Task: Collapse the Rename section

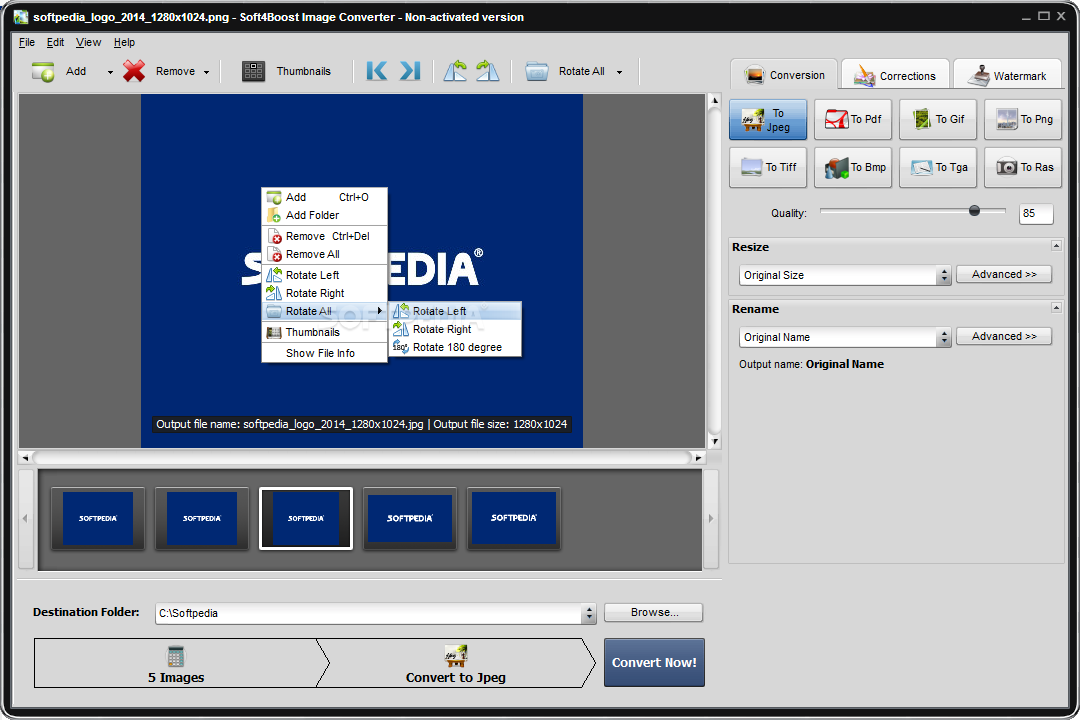Action: point(1056,308)
